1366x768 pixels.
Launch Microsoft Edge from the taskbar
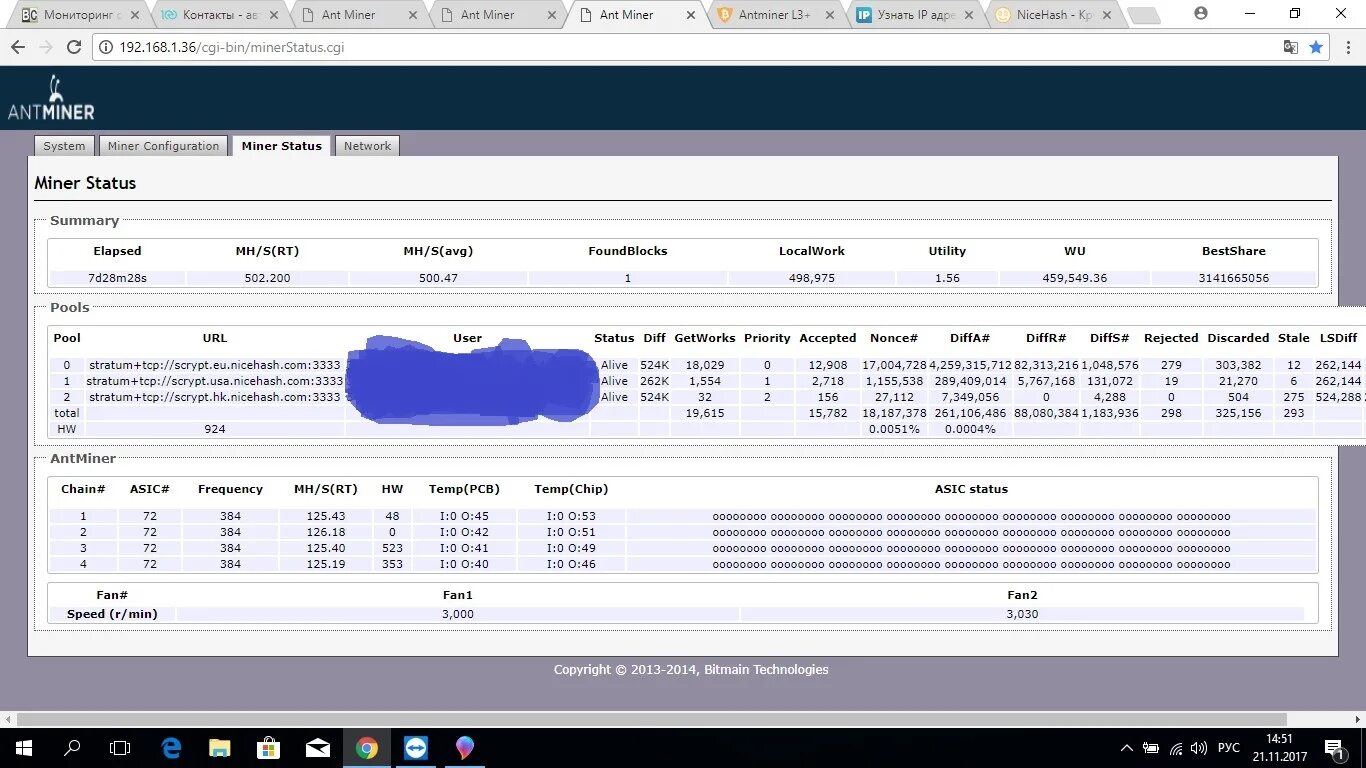click(x=171, y=747)
